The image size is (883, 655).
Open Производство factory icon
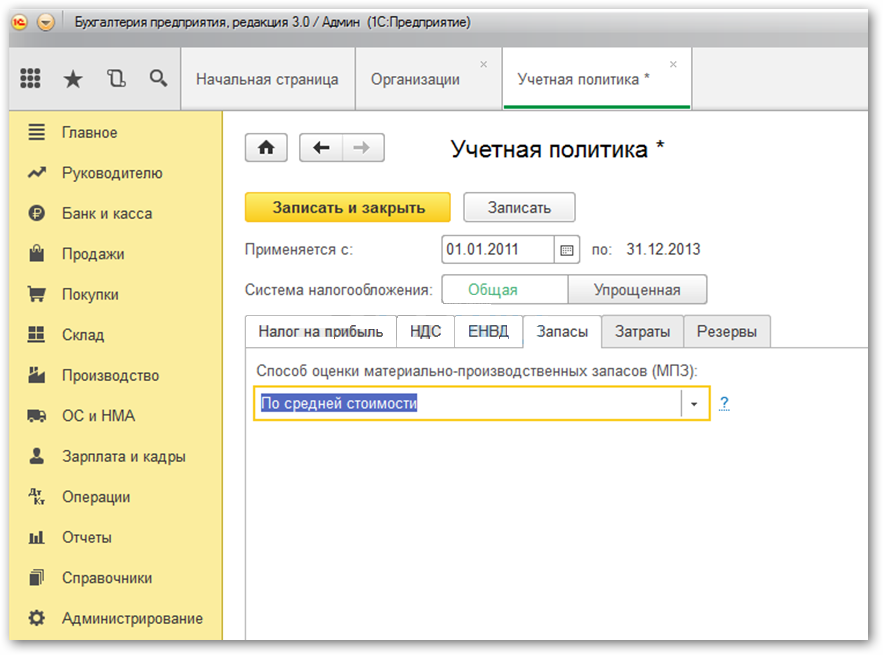pos(37,375)
